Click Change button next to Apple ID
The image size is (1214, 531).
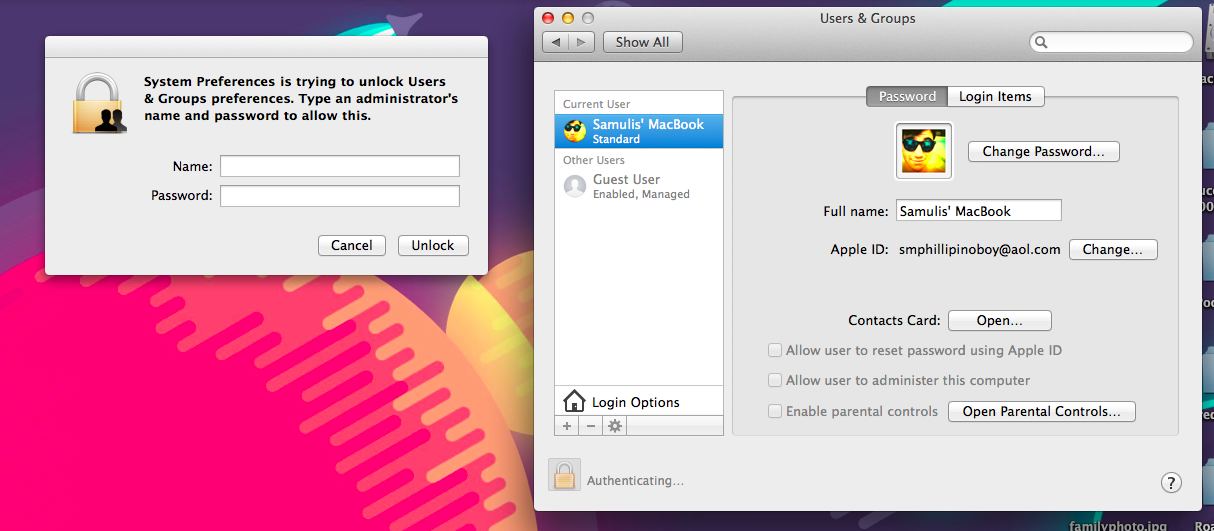point(1113,250)
